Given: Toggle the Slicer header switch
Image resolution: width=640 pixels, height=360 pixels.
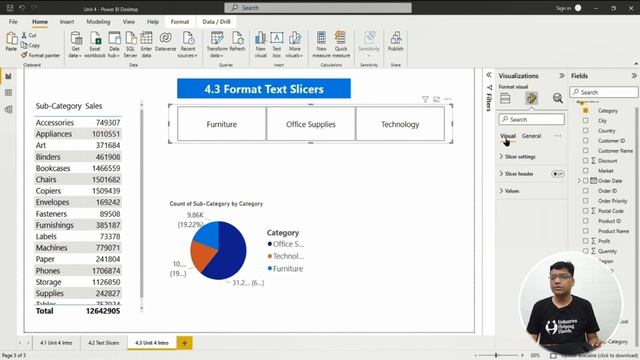Looking at the screenshot, I should 558,174.
